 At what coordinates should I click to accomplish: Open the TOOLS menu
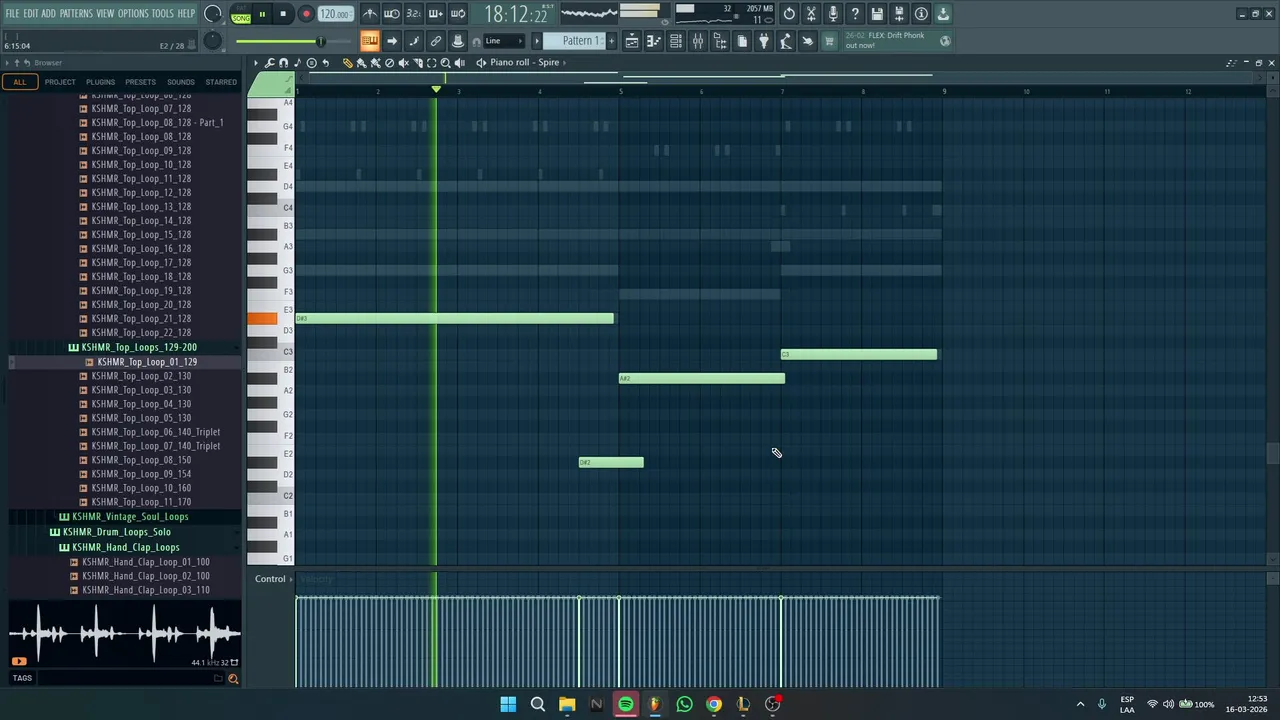point(163,14)
